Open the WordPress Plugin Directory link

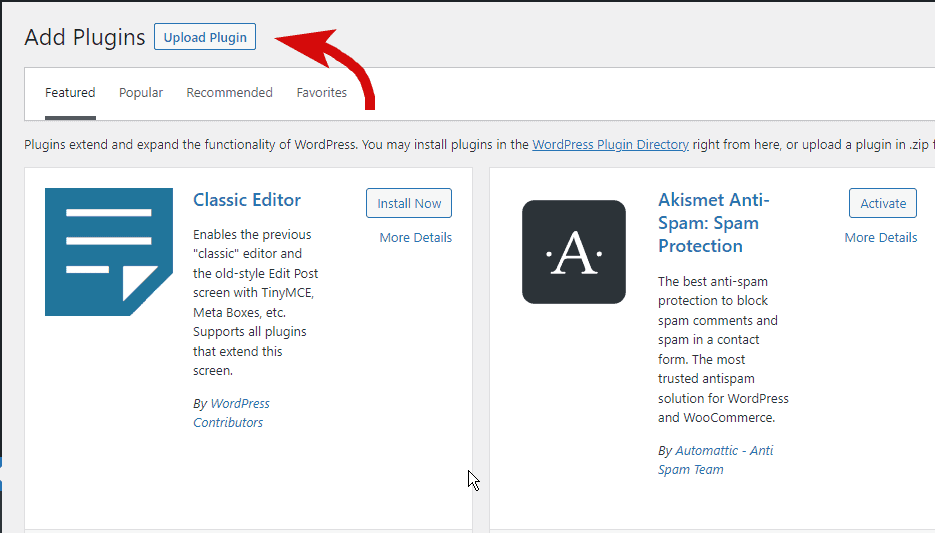click(x=610, y=145)
